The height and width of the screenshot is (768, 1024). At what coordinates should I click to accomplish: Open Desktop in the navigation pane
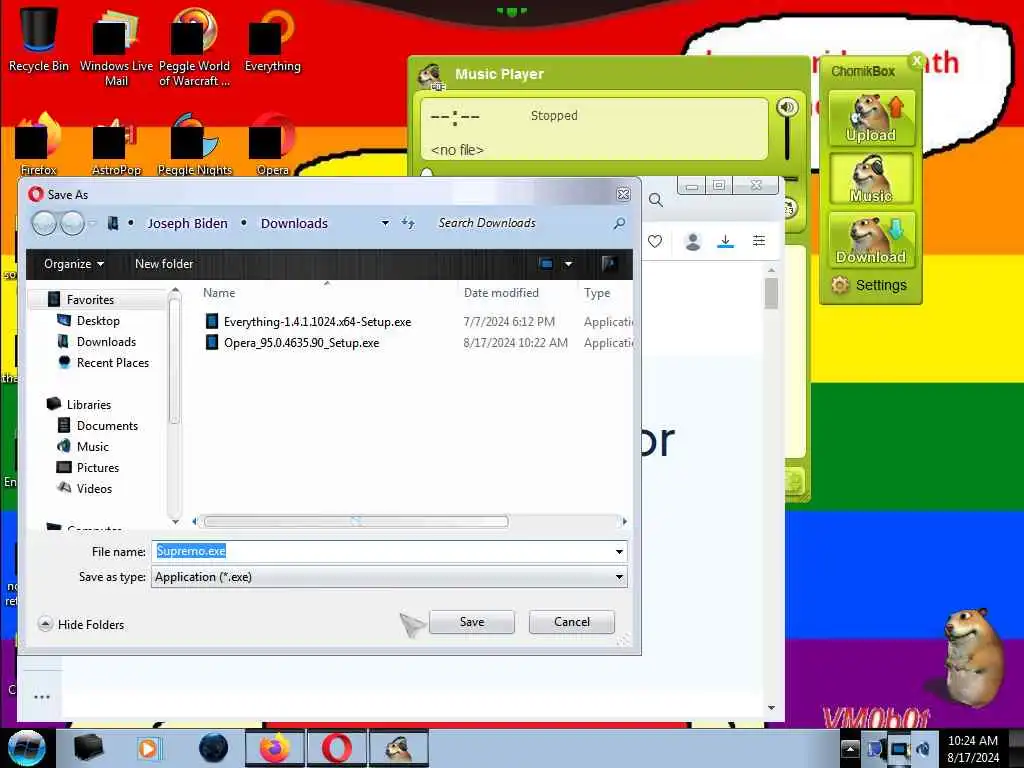(98, 321)
